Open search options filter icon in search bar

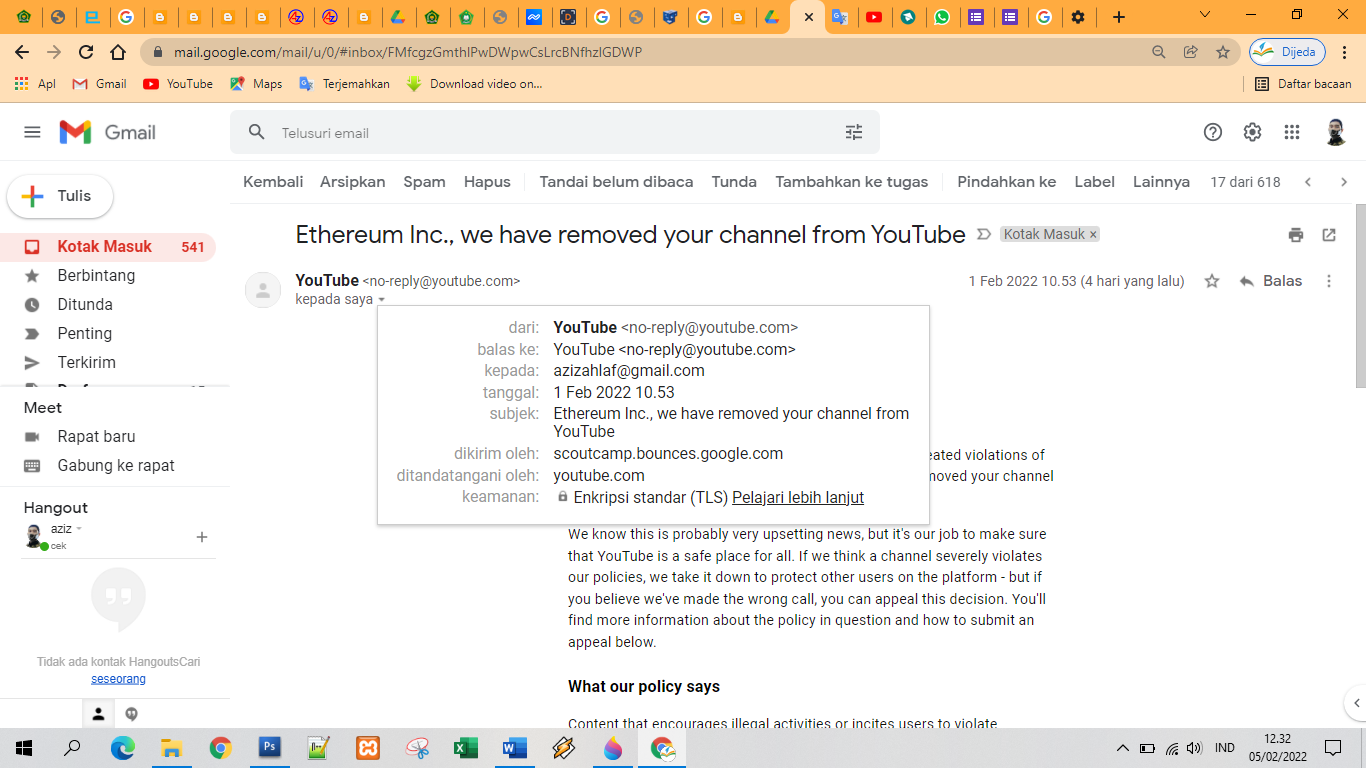854,132
